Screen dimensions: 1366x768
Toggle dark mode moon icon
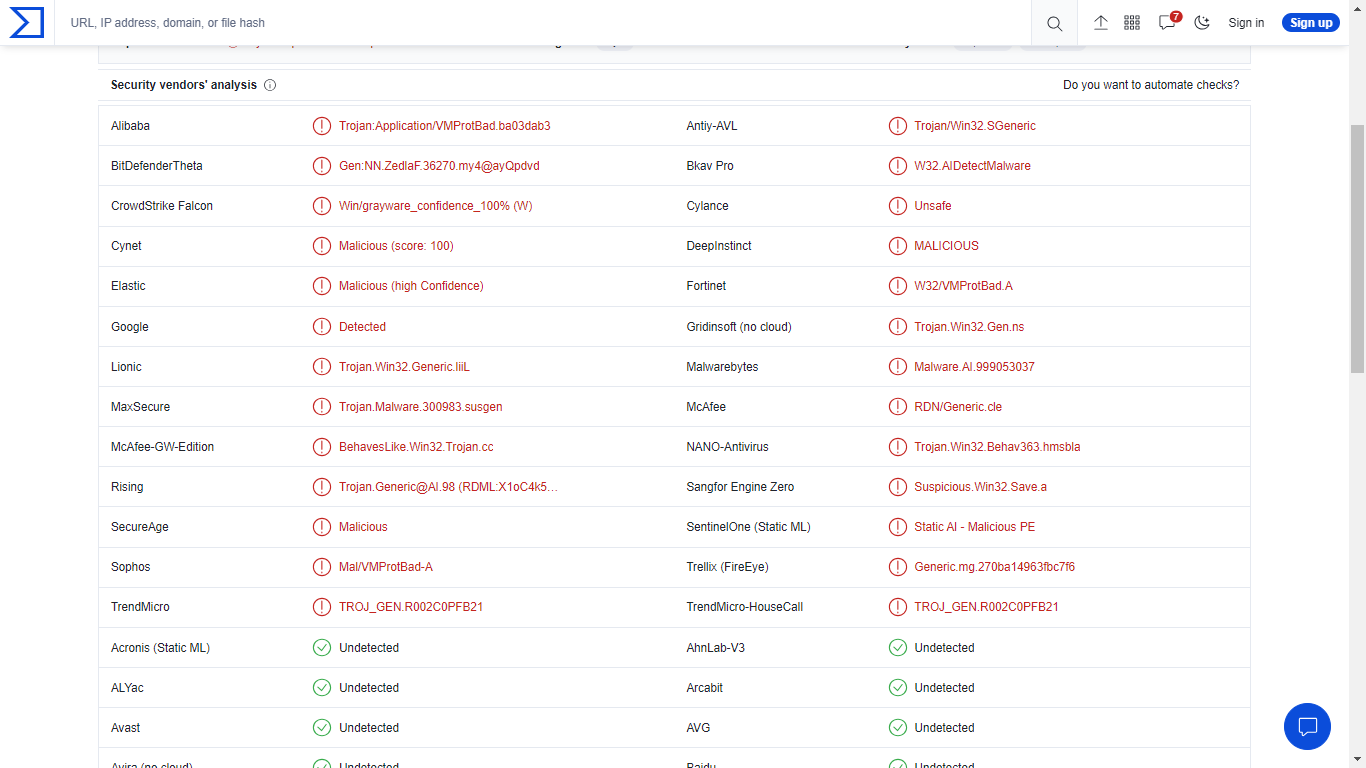pyautogui.click(x=1202, y=23)
